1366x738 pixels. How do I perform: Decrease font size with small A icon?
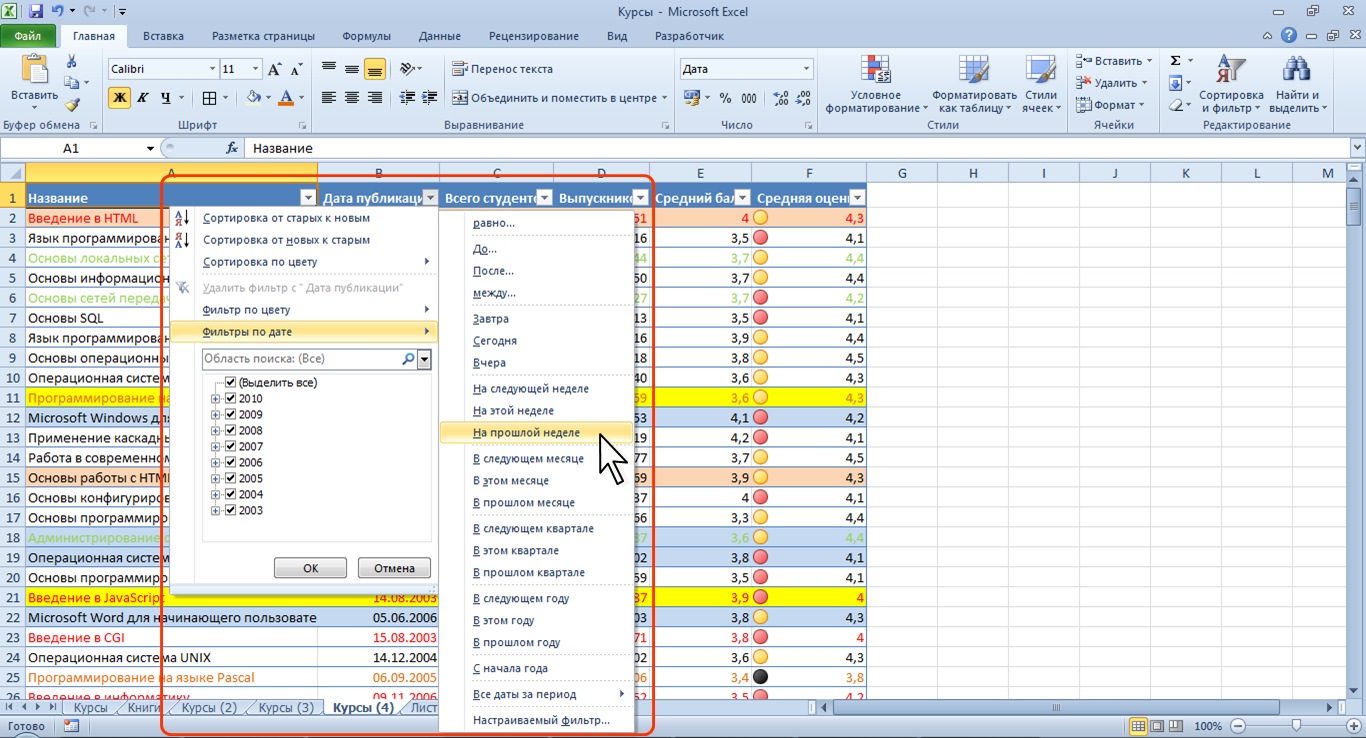(x=297, y=69)
